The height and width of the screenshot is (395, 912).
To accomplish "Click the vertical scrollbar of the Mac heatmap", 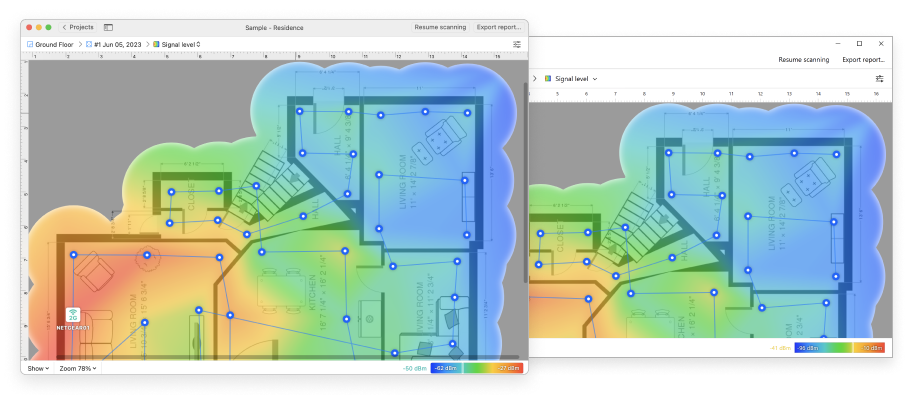I will pyautogui.click(x=526, y=182).
